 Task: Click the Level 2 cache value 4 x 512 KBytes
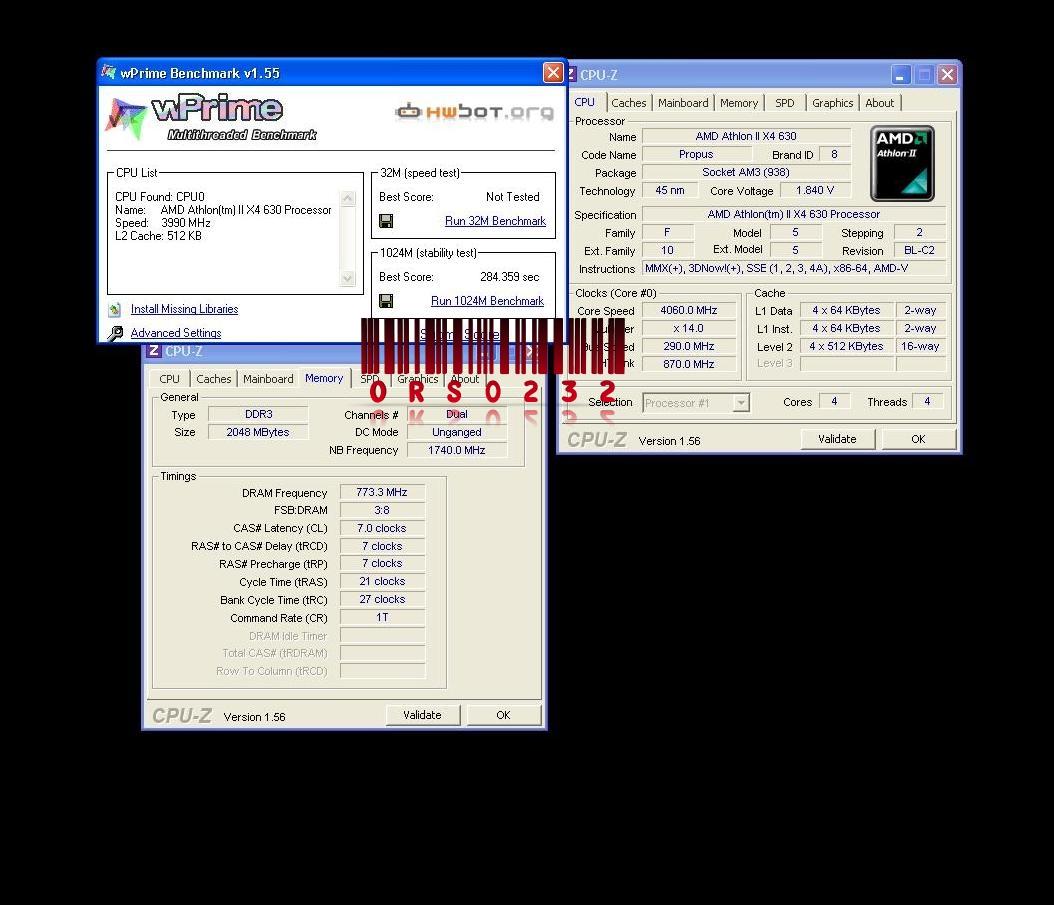[x=846, y=346]
